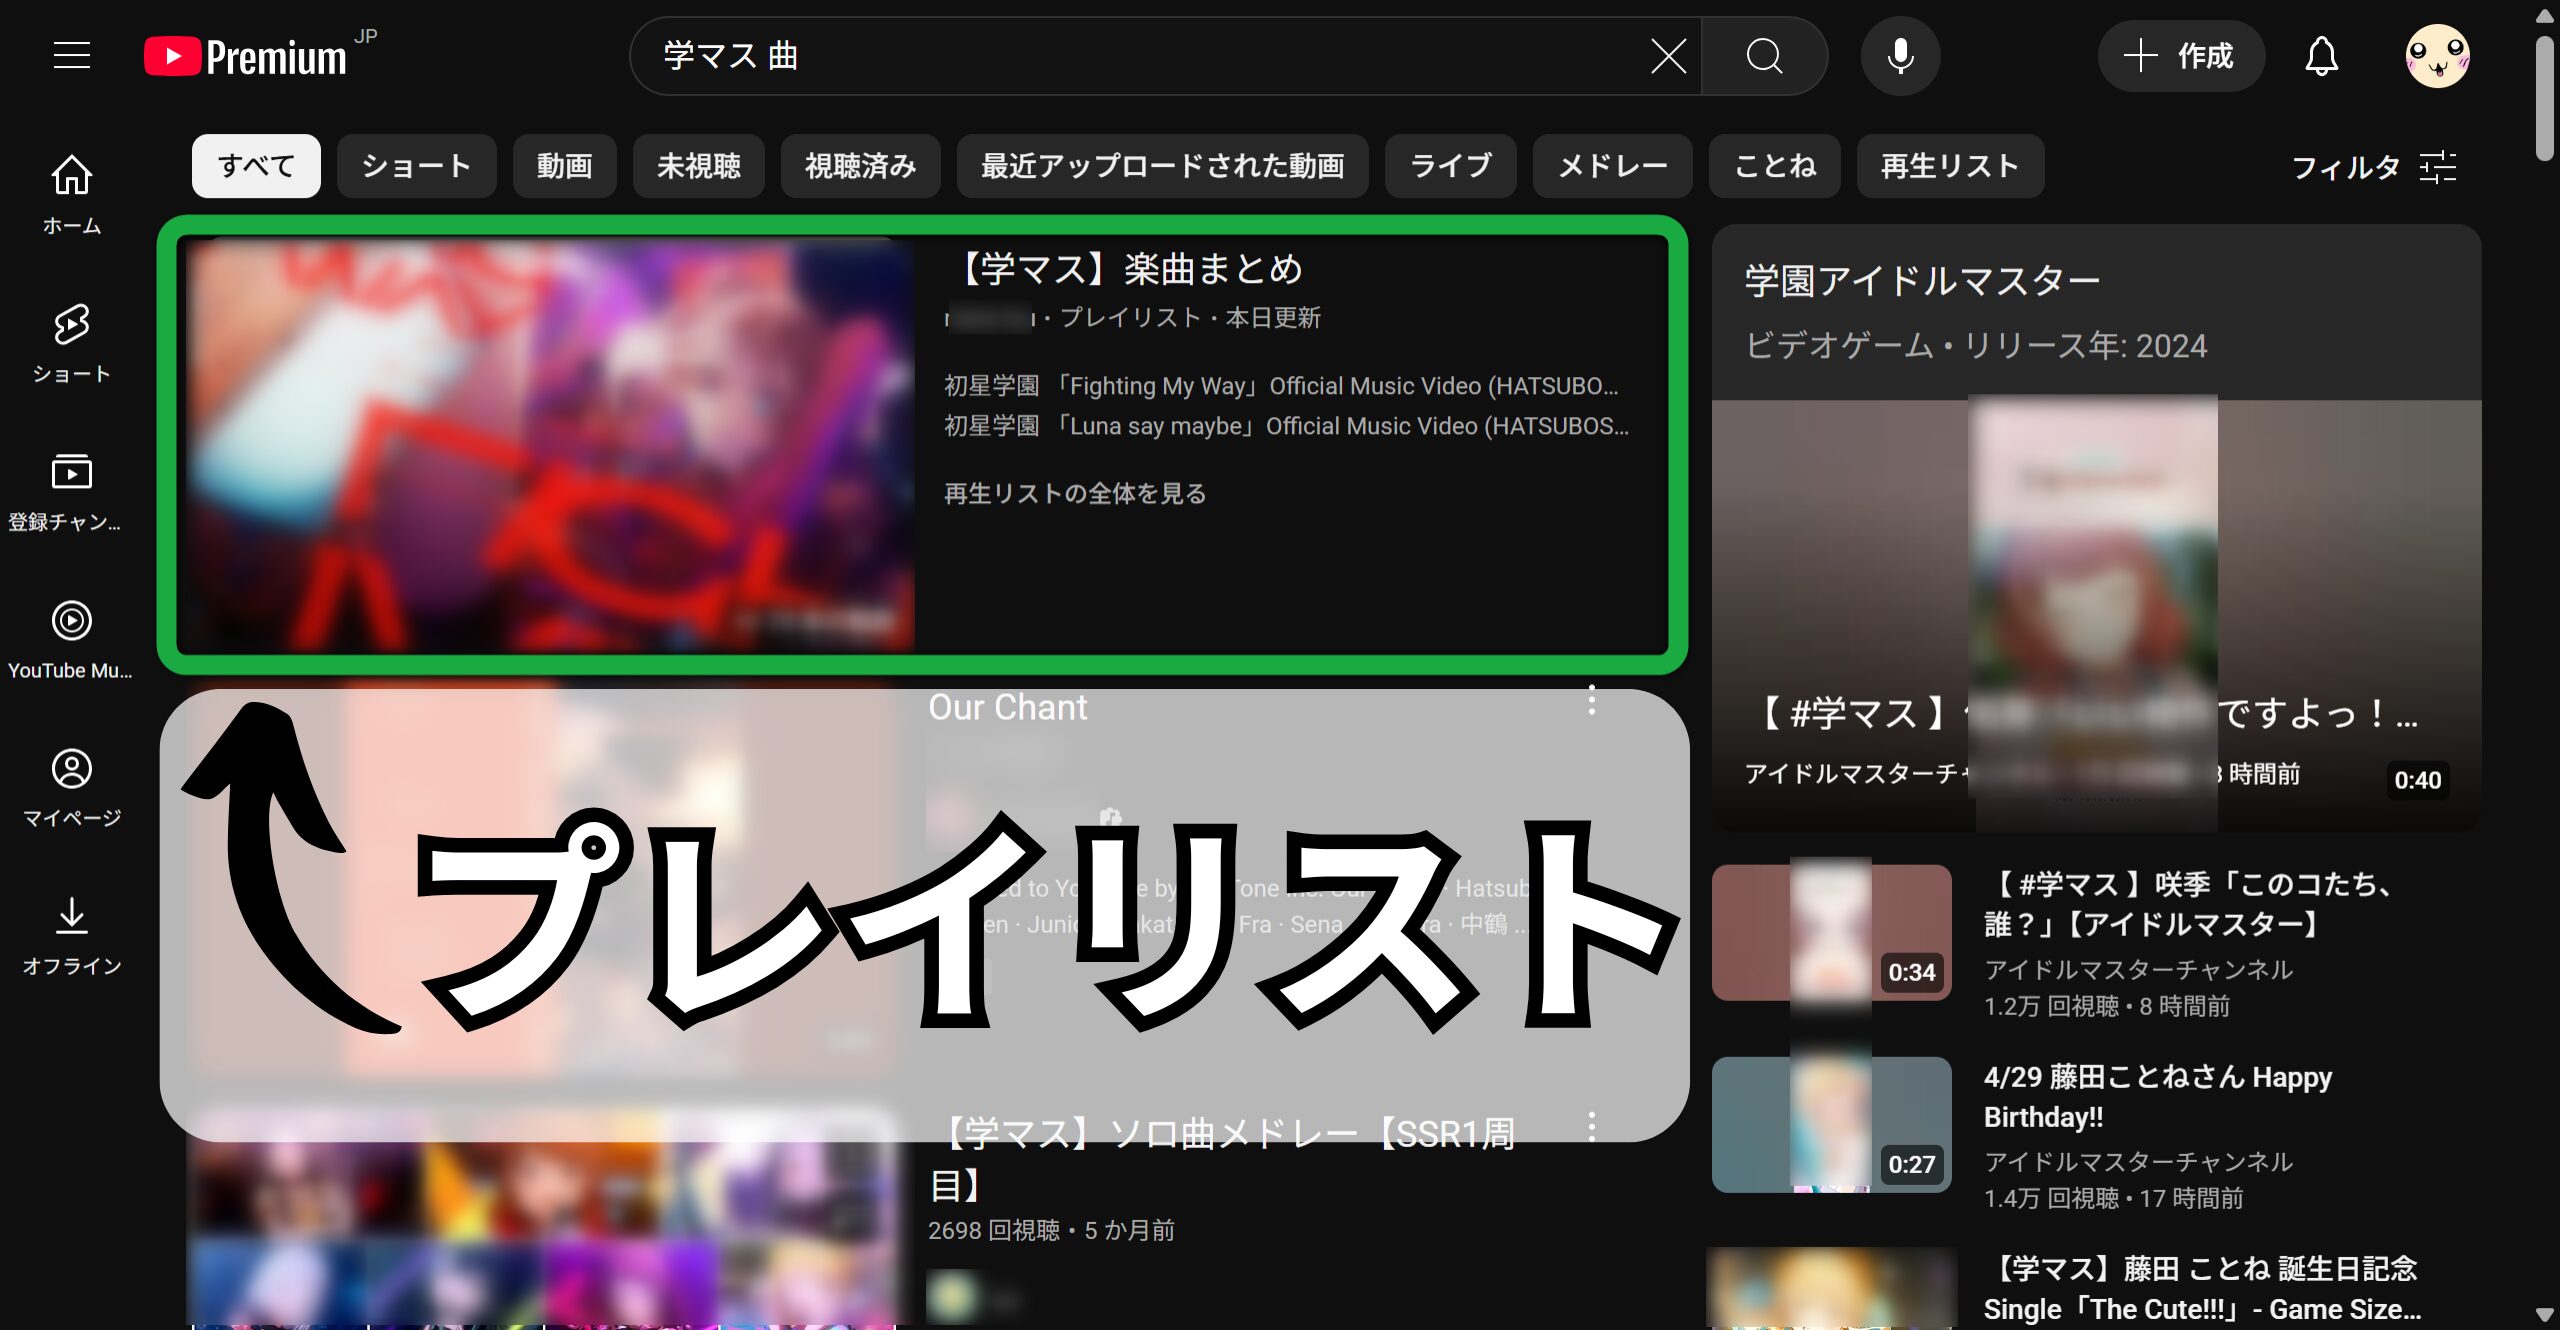
Task: Play the featured 【#学マス】 0:40 video
Action: (2096, 614)
